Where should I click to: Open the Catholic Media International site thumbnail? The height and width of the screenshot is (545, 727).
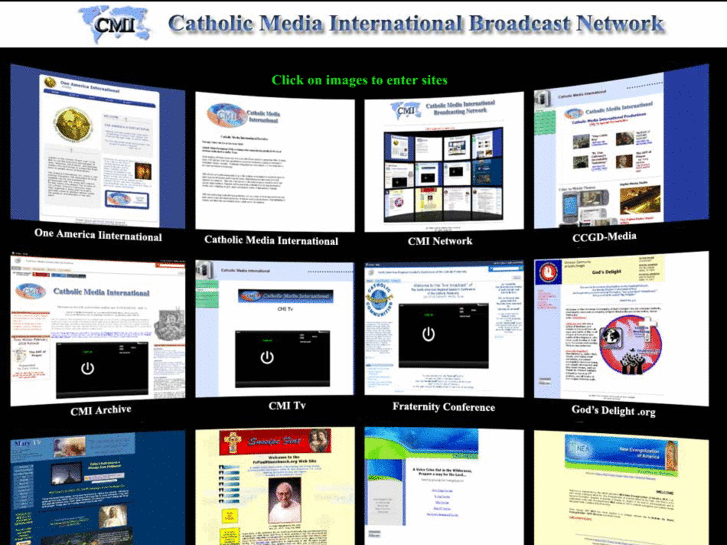click(x=275, y=161)
